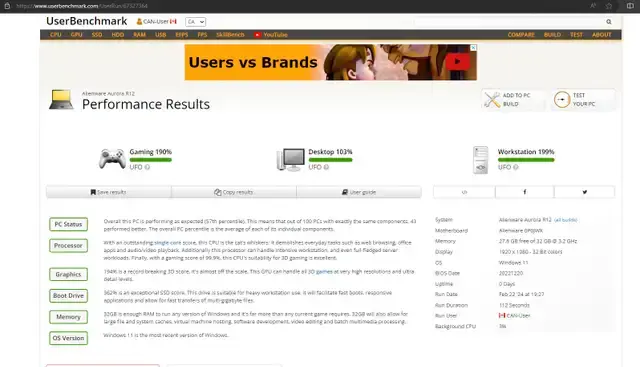Click the Gaming UFO info icon
The width and height of the screenshot is (640, 367).
[147, 167]
